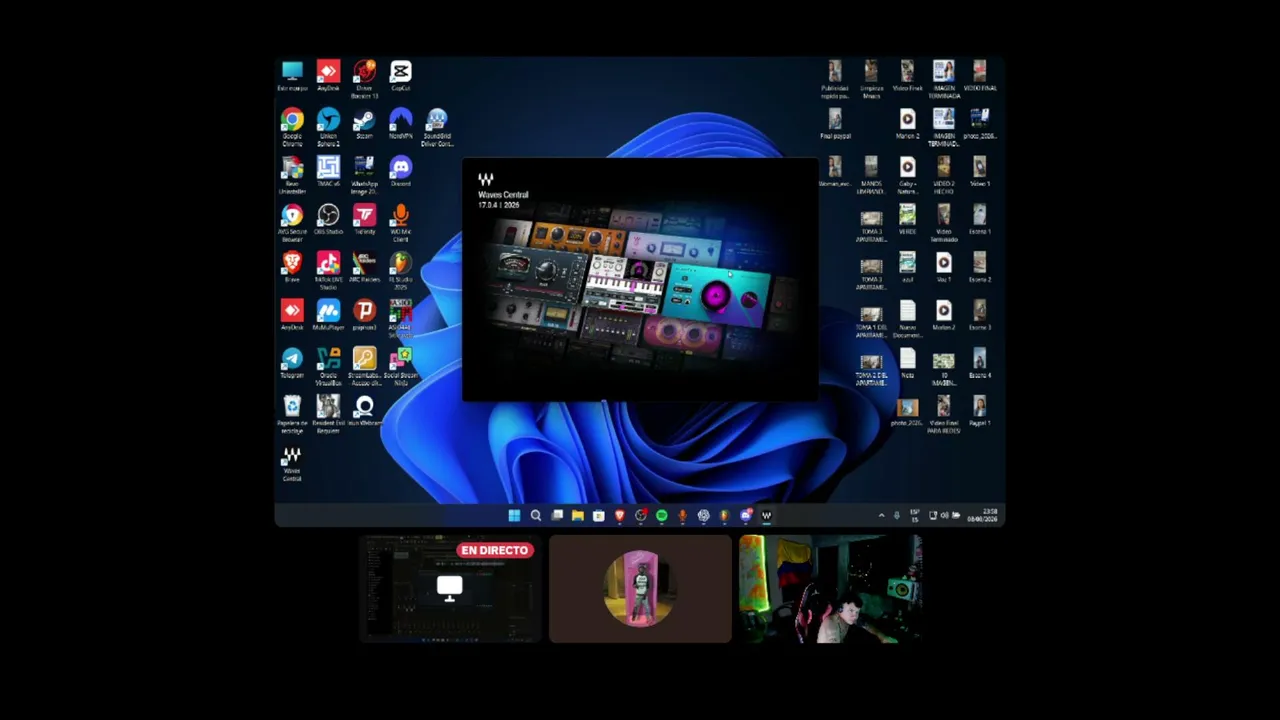The width and height of the screenshot is (1280, 720).
Task: Select the Paypal 1 file
Action: pos(979,412)
